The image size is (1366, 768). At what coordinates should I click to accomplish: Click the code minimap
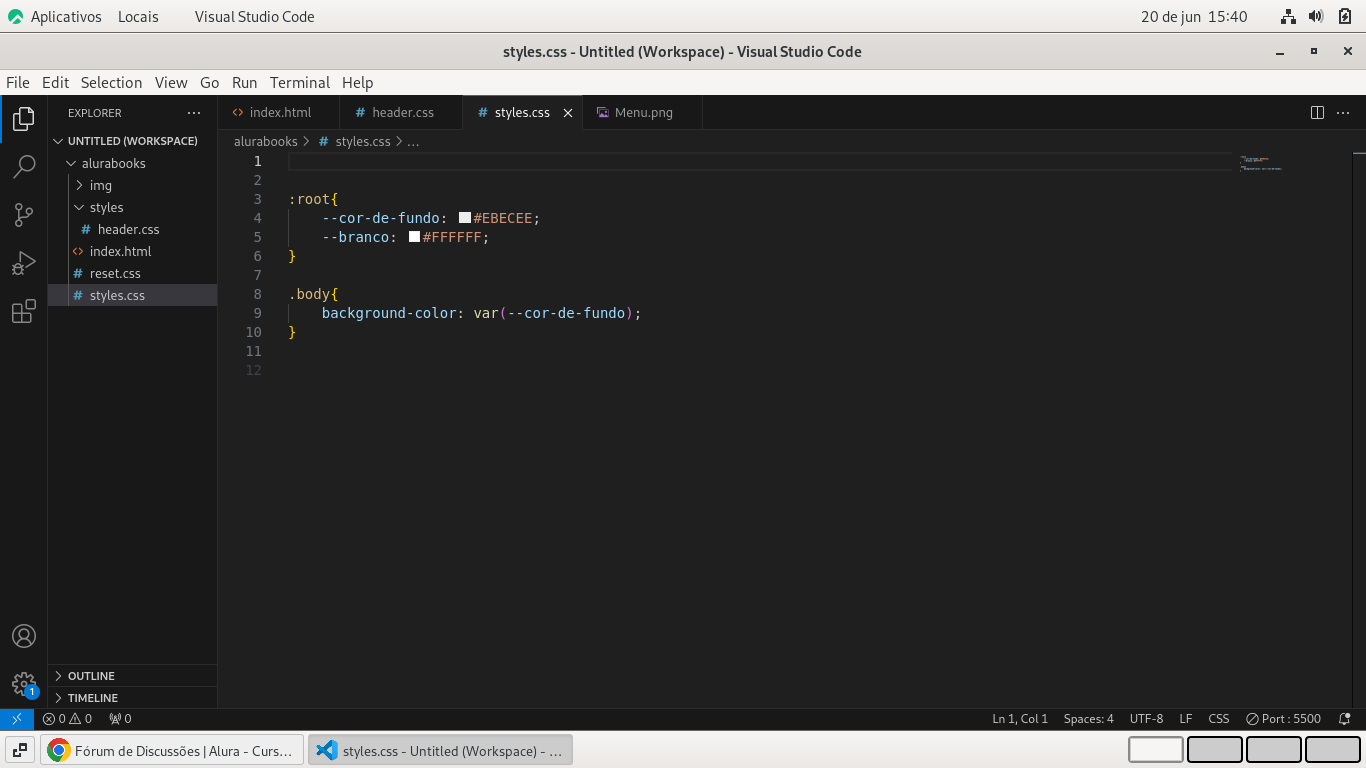point(1260,163)
